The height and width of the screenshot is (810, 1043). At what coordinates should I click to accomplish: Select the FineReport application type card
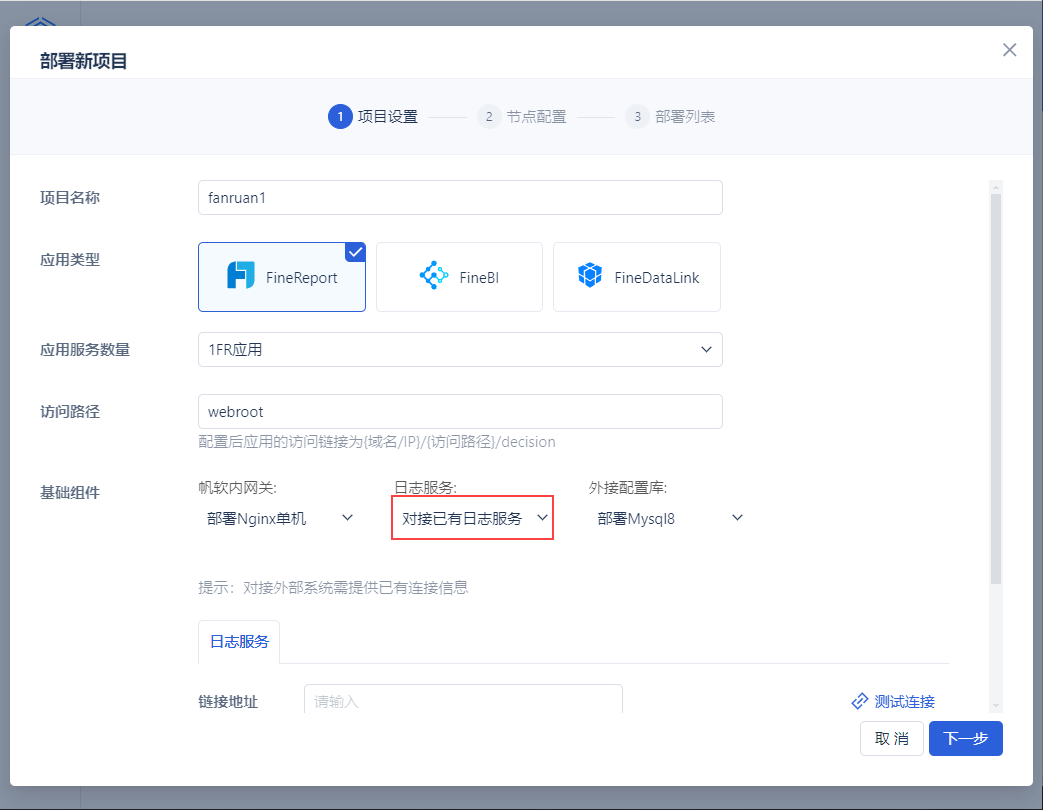tap(282, 277)
